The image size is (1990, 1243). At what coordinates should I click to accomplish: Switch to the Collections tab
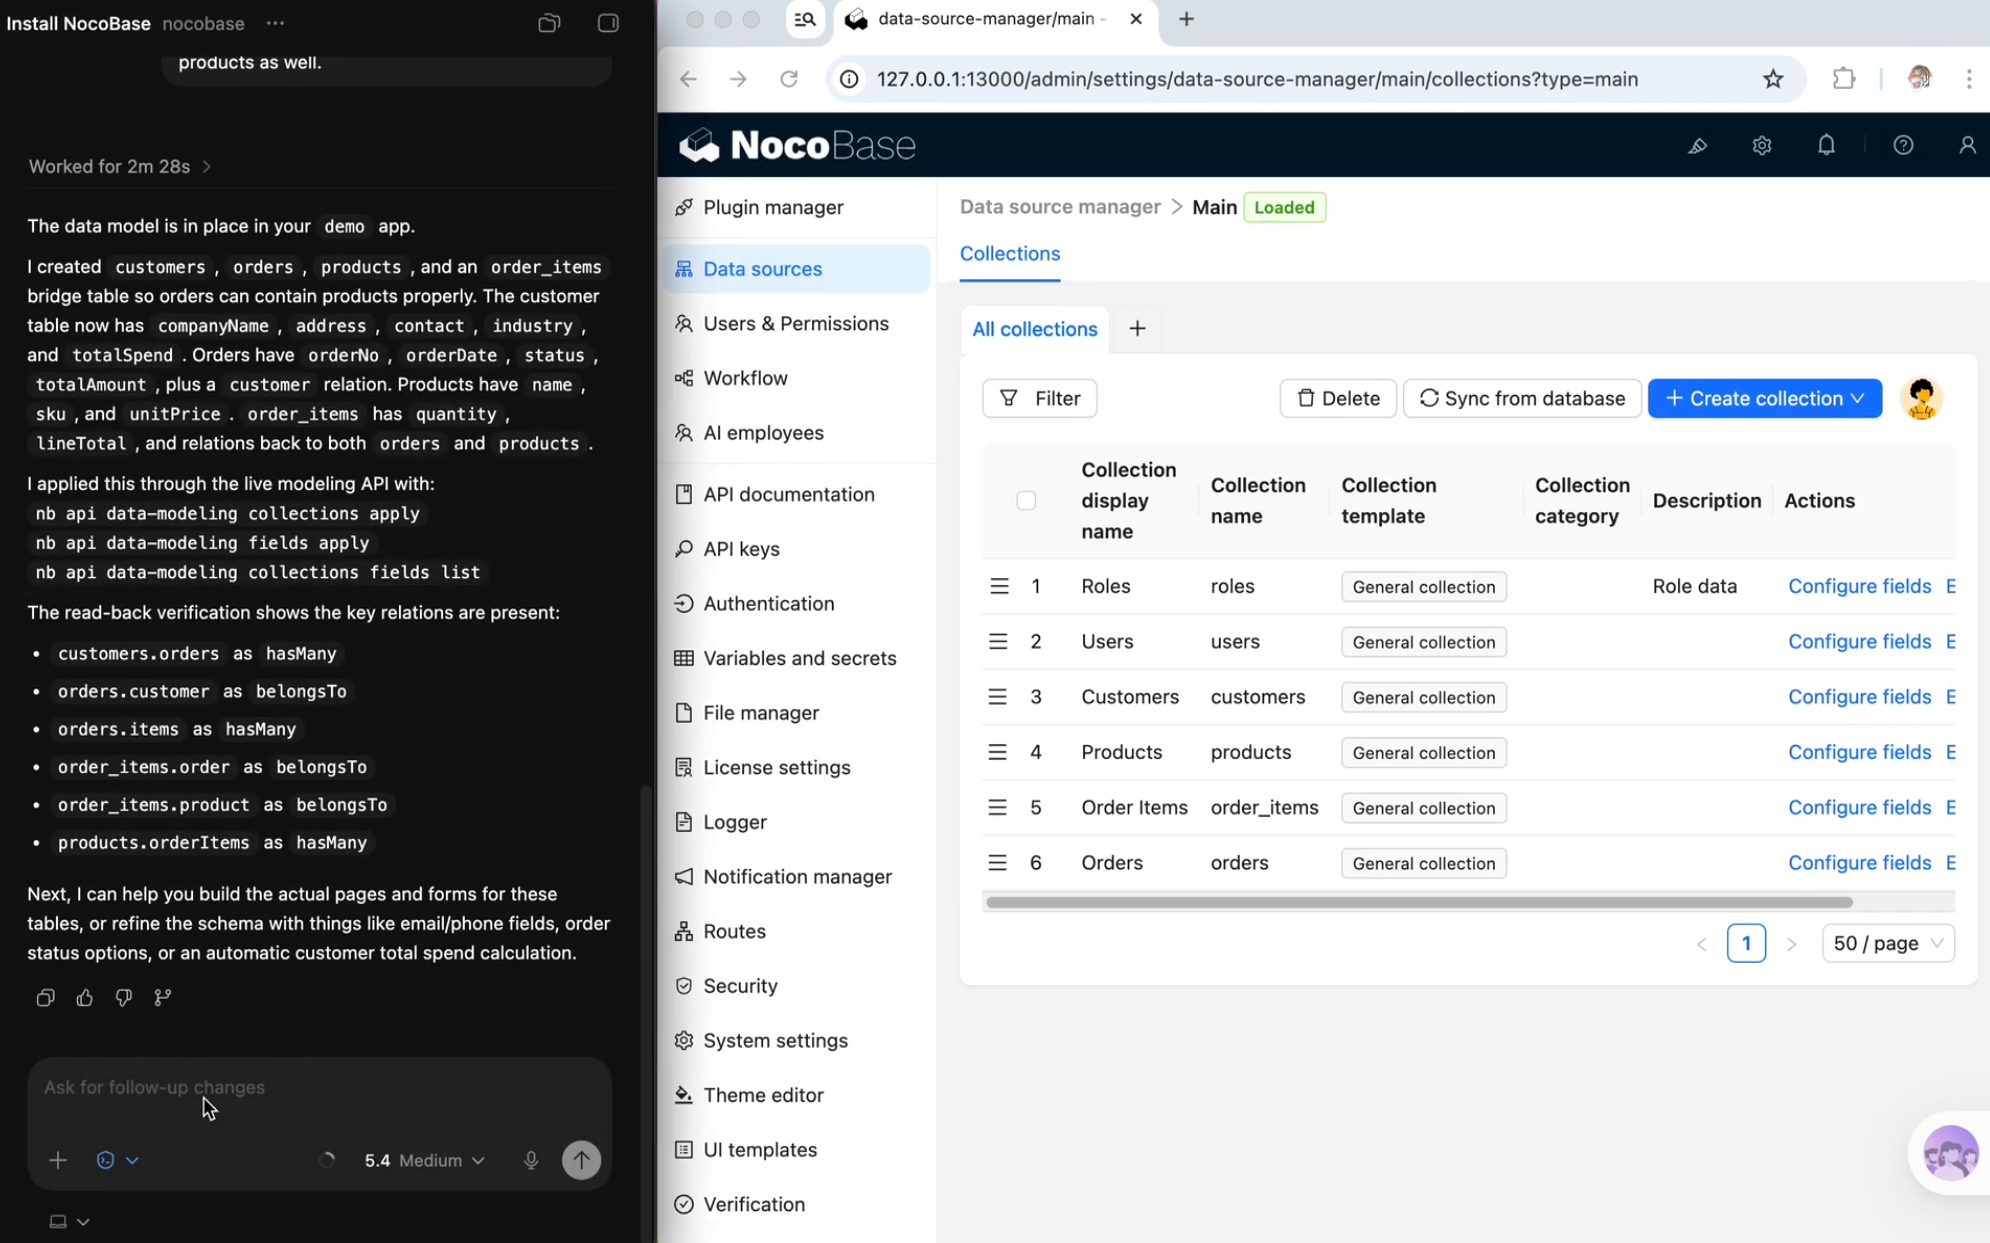point(1010,254)
